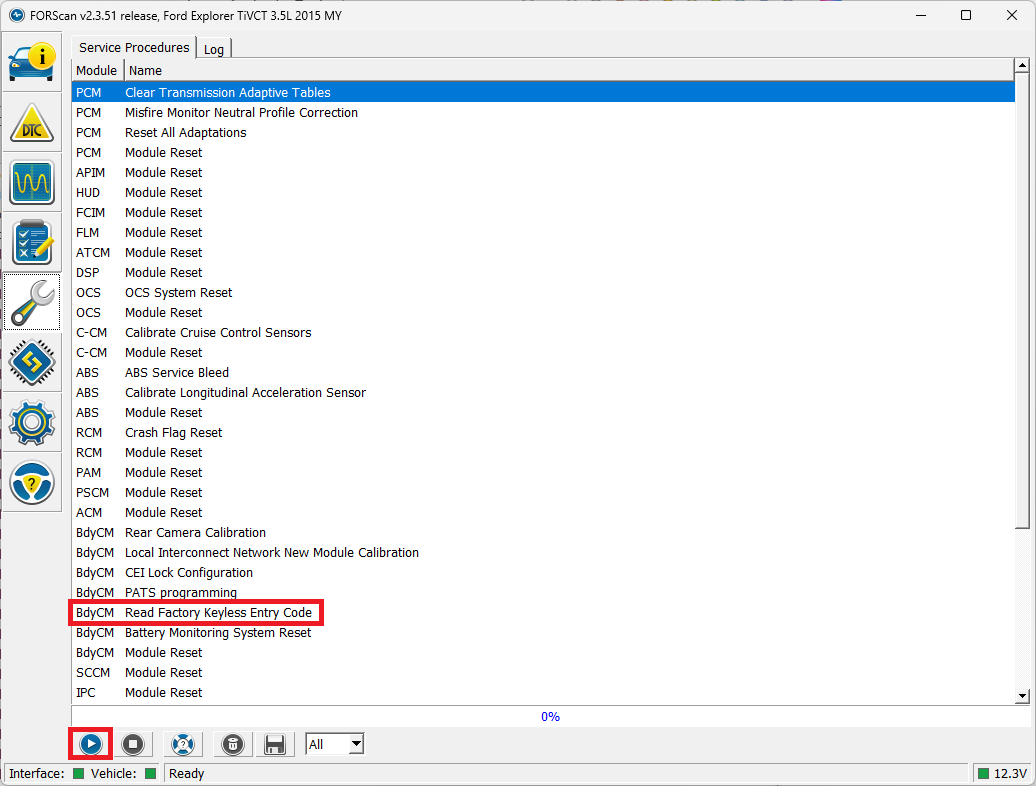Viewport: 1036px width, 786px height.
Task: Sort by the Name column header
Action: point(568,70)
